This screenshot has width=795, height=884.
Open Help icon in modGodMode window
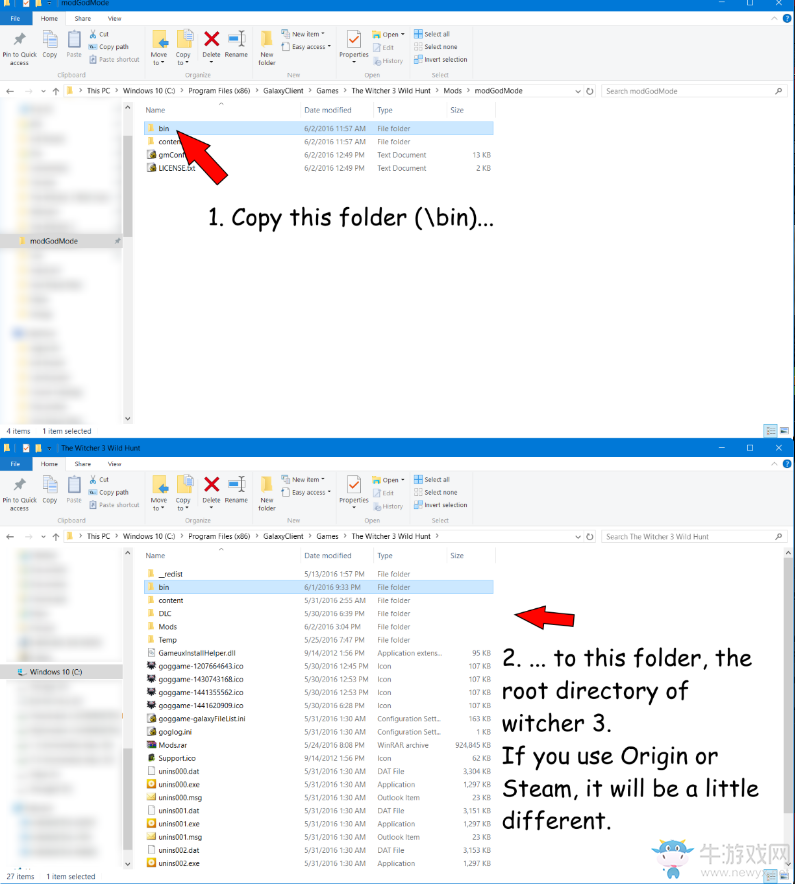coord(787,19)
